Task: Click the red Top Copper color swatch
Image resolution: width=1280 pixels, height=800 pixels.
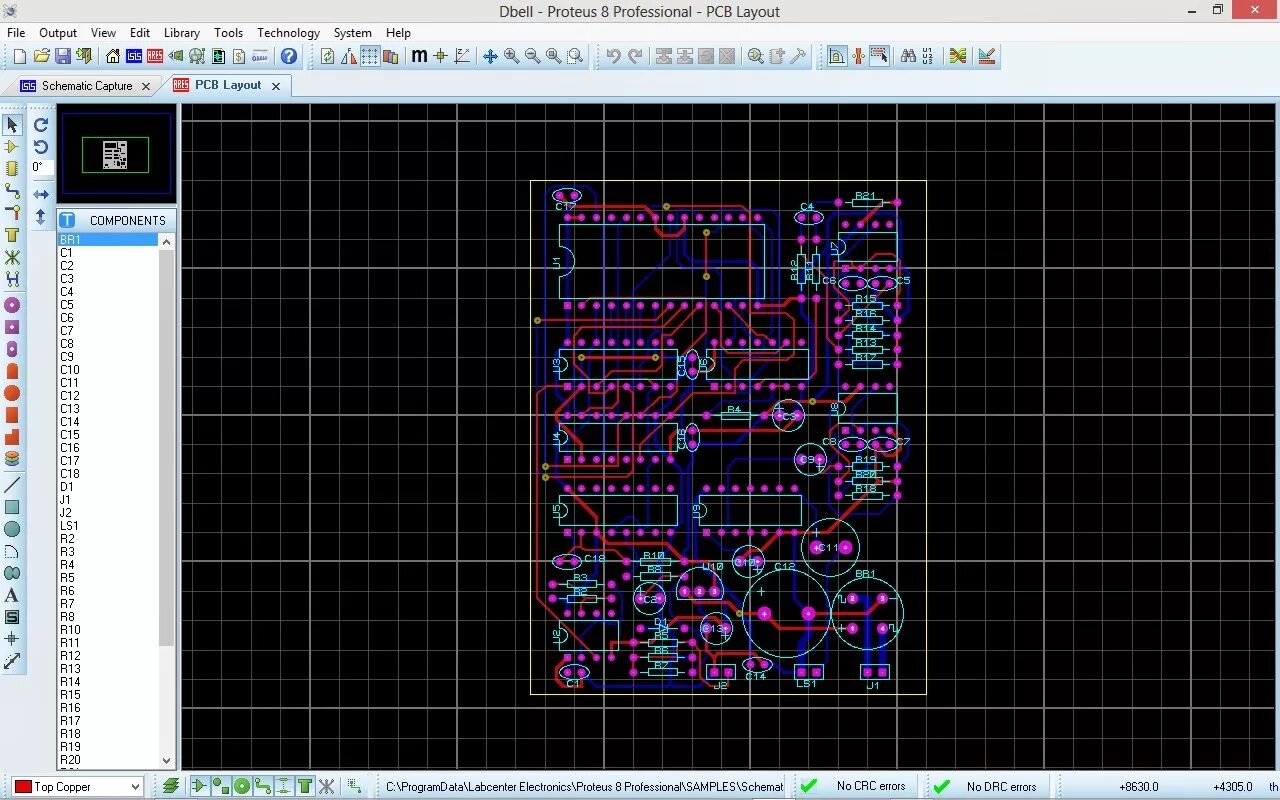Action: (x=23, y=787)
